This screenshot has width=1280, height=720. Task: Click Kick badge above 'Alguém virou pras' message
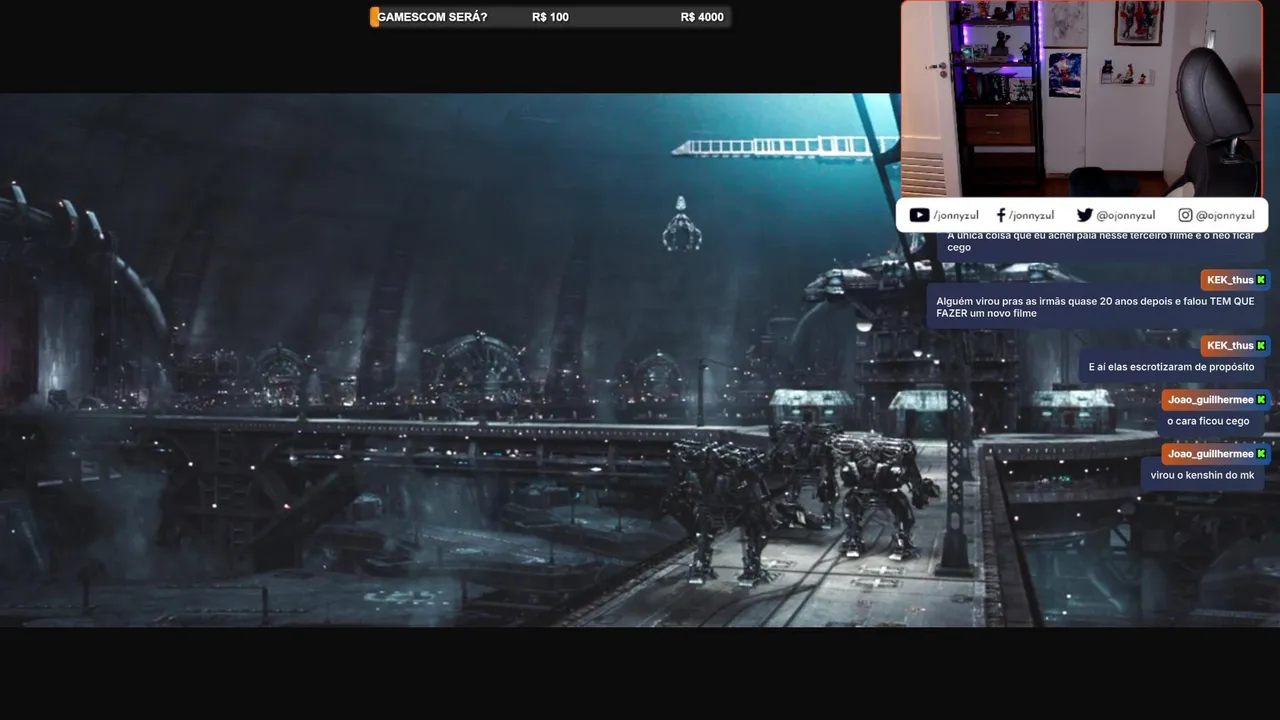[1261, 280]
